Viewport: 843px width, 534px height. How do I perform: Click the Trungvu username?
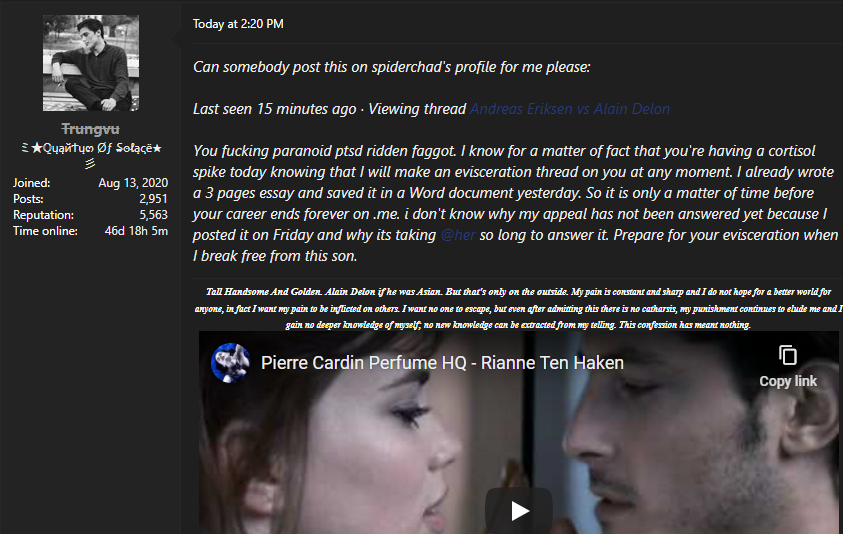click(90, 129)
